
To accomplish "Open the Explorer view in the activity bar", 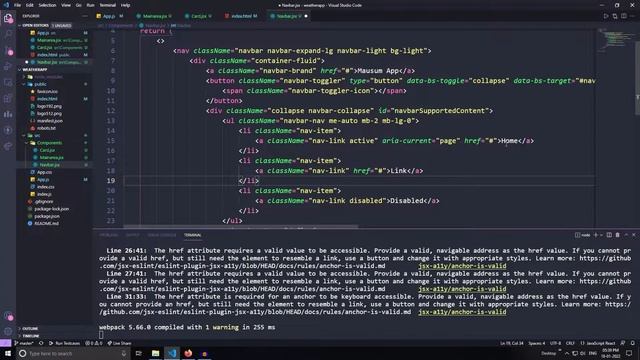I will pos(8,18).
